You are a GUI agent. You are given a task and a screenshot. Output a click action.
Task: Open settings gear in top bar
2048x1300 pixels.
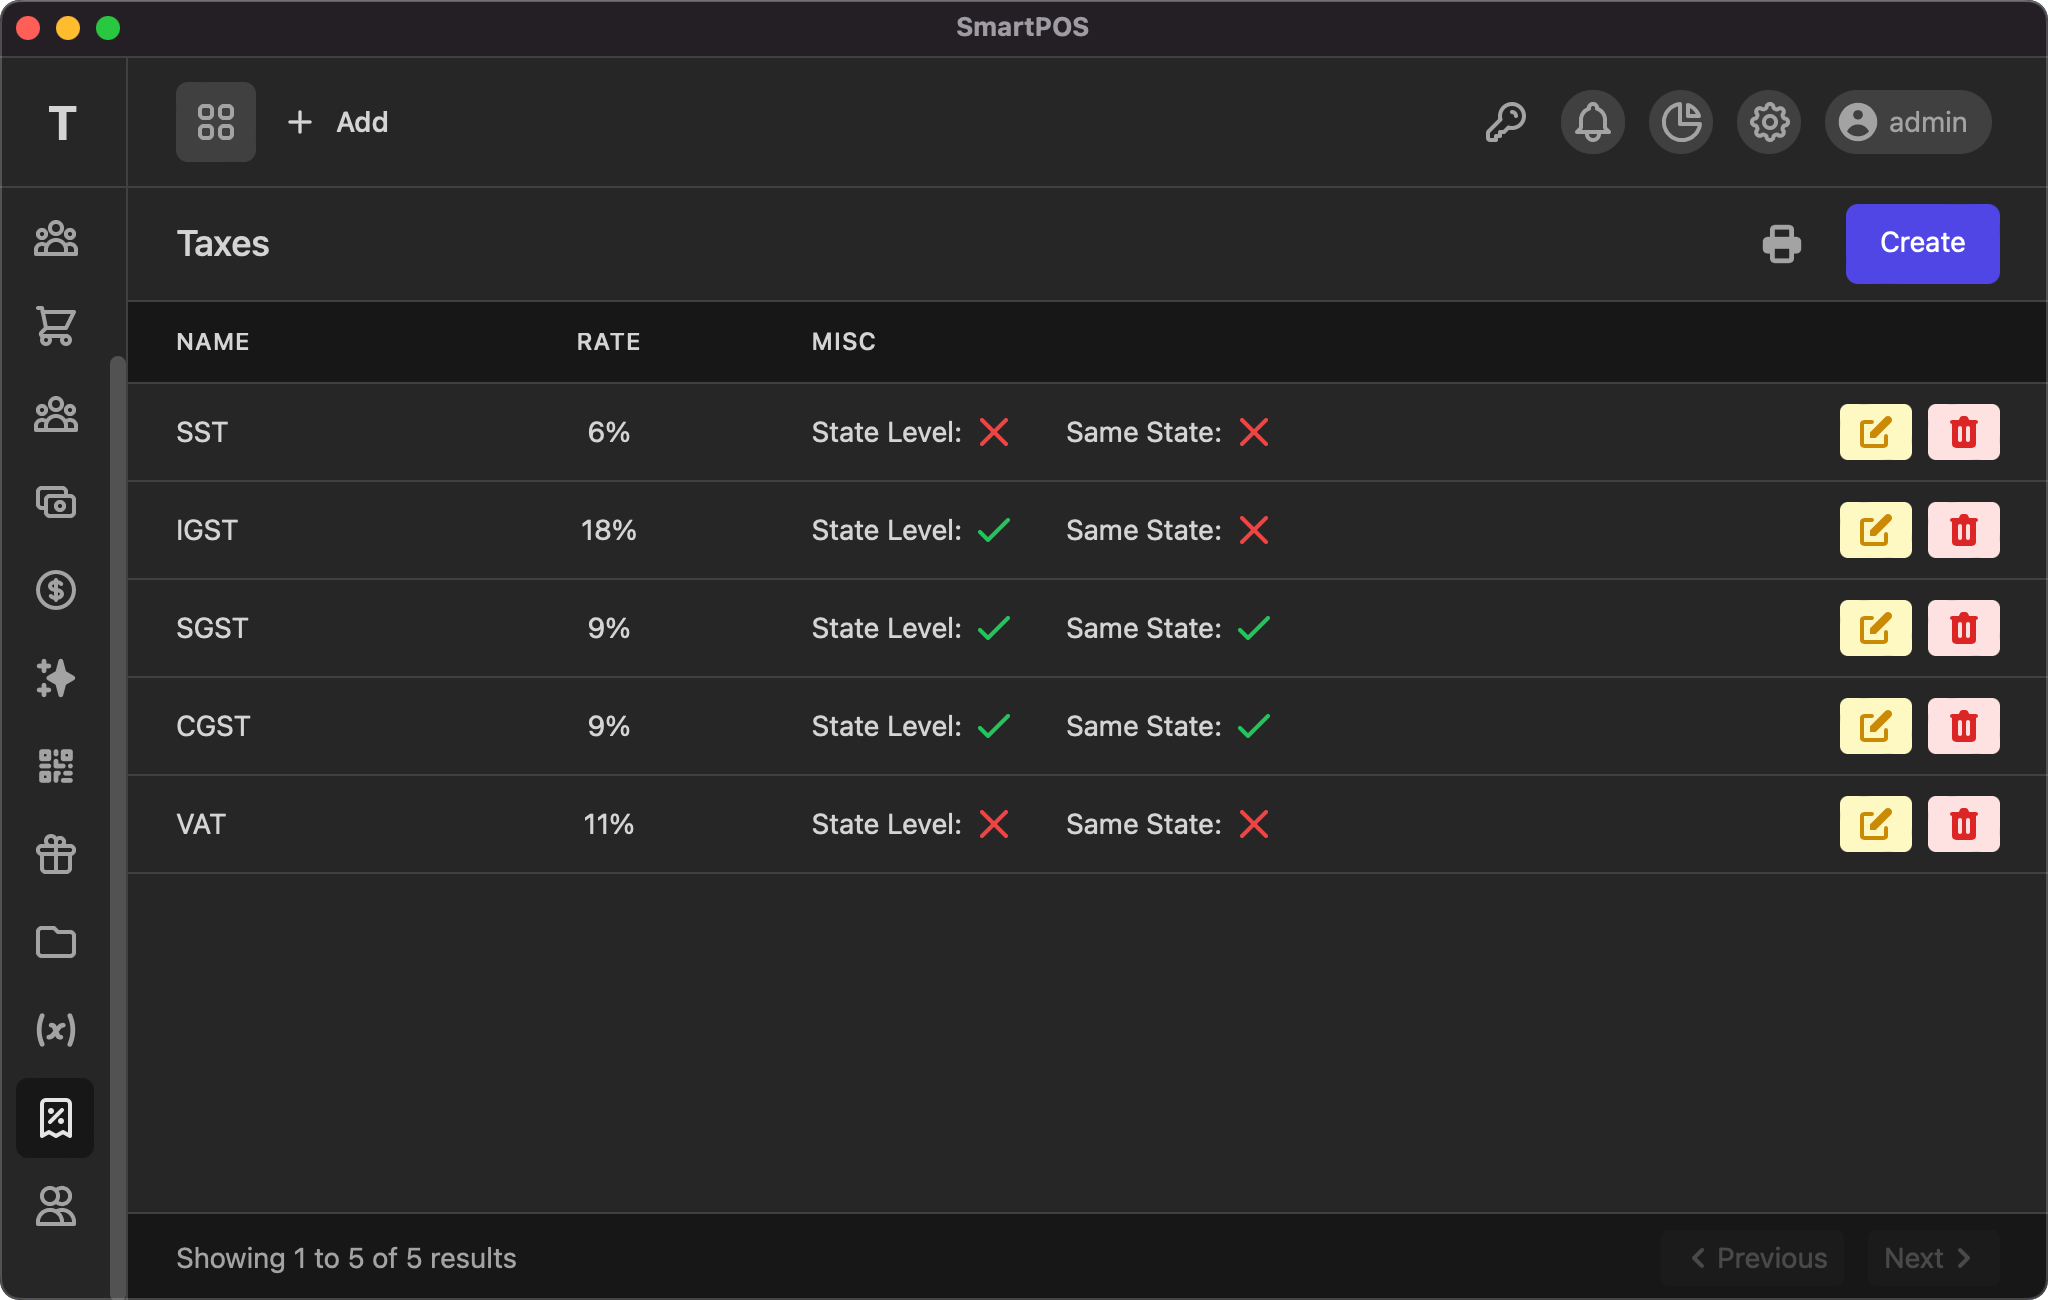1768,122
